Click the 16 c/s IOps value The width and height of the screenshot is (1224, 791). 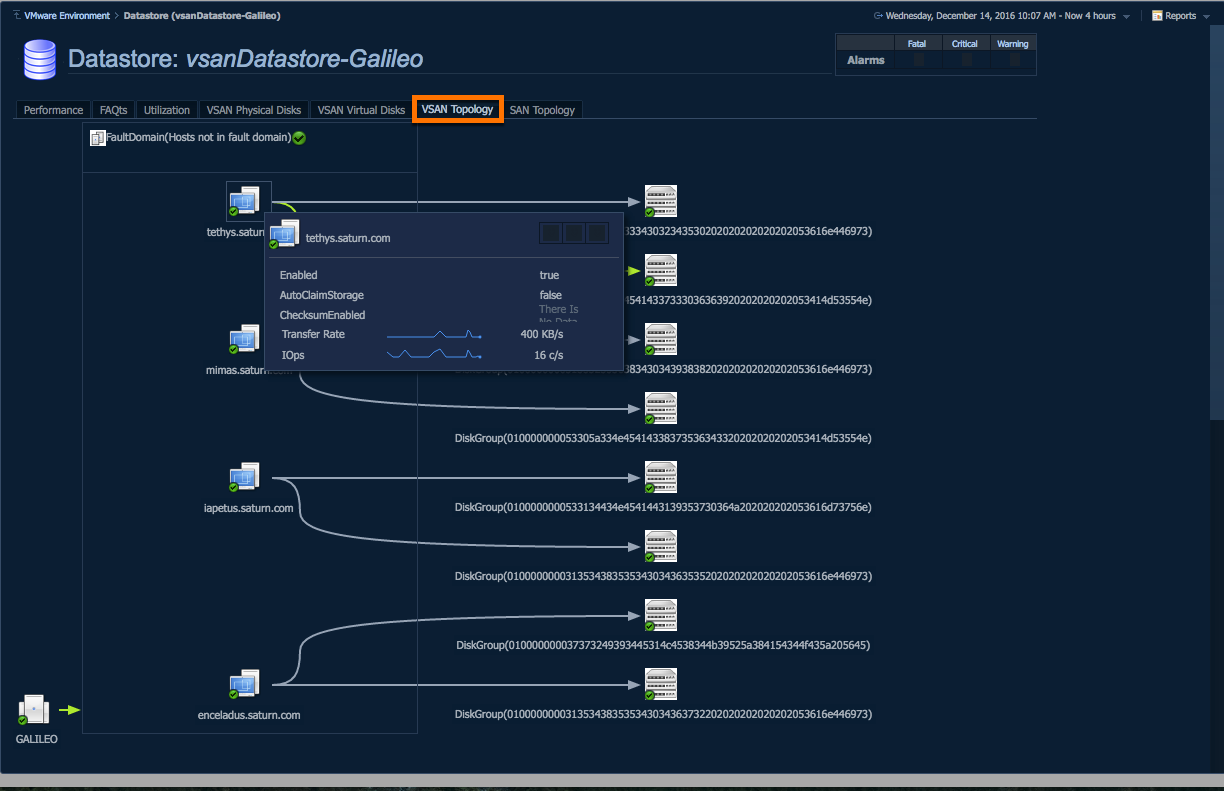548,354
